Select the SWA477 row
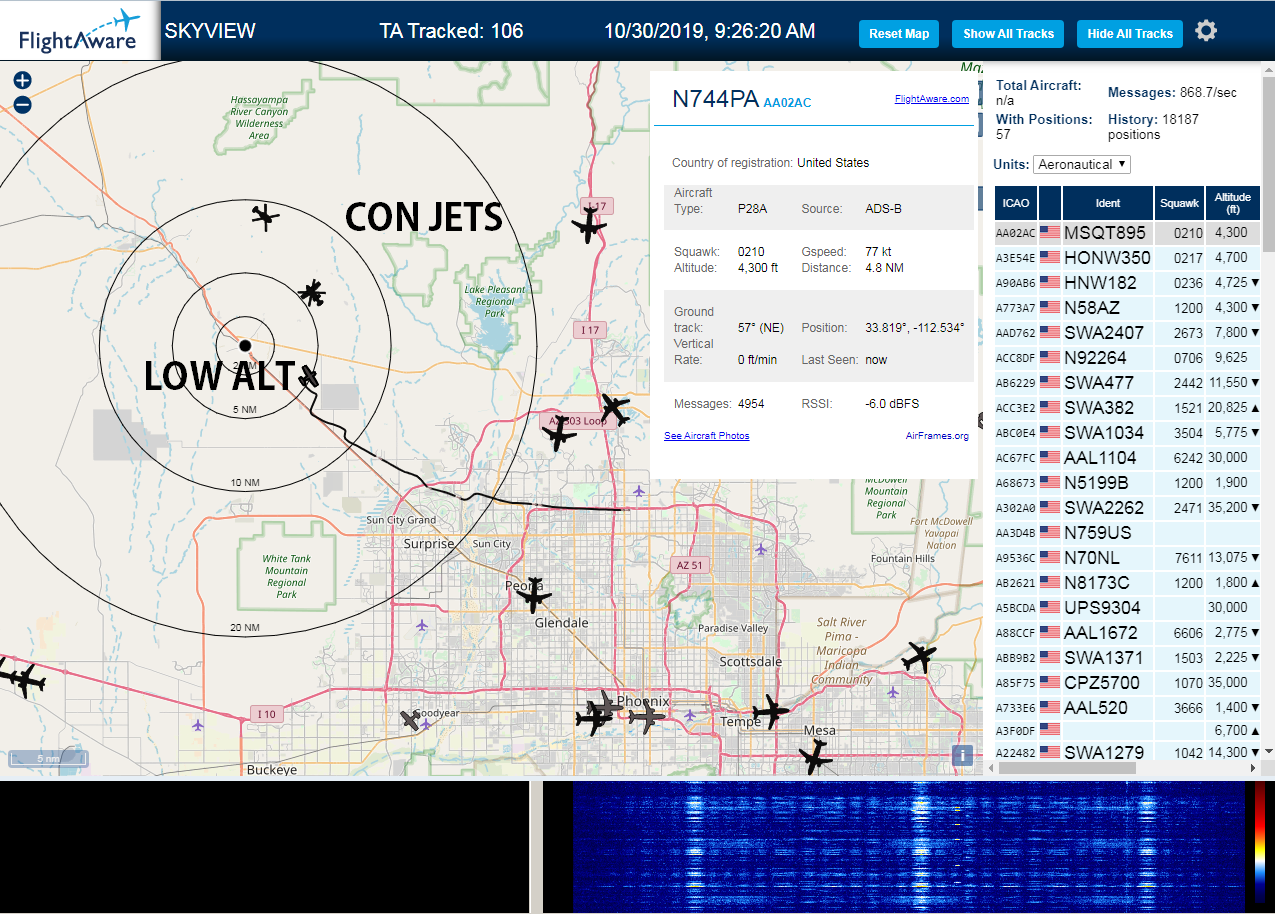 tap(1128, 382)
